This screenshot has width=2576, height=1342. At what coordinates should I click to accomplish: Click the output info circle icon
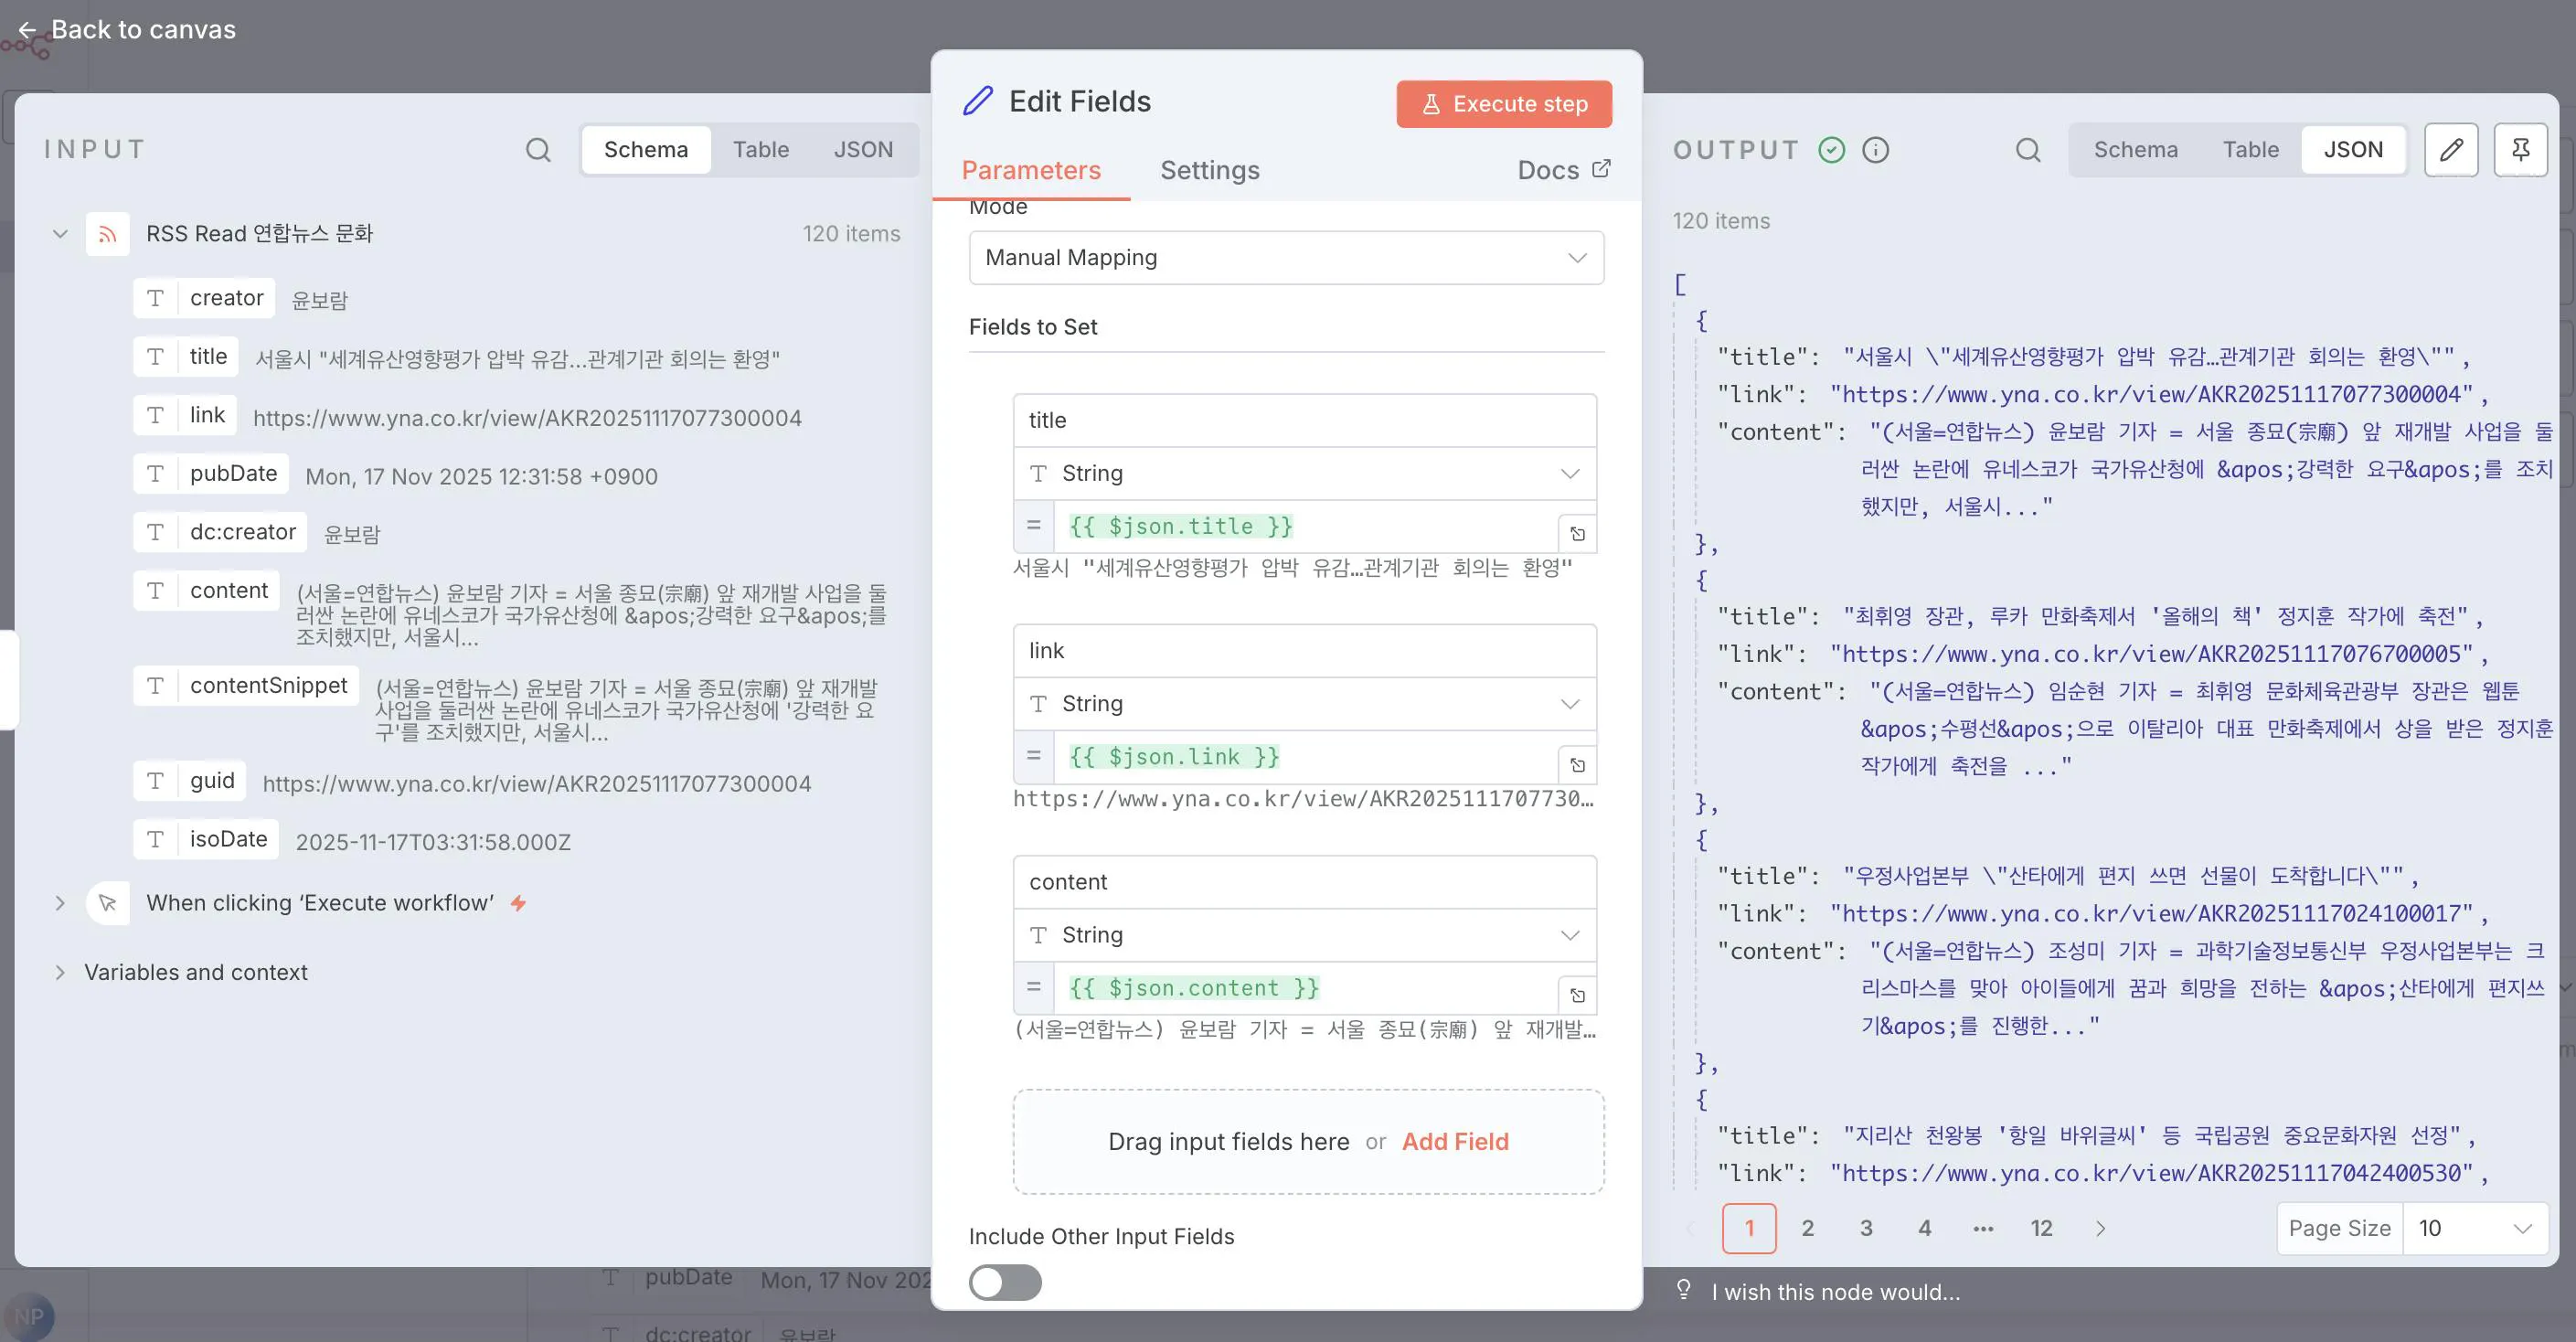pos(1875,150)
